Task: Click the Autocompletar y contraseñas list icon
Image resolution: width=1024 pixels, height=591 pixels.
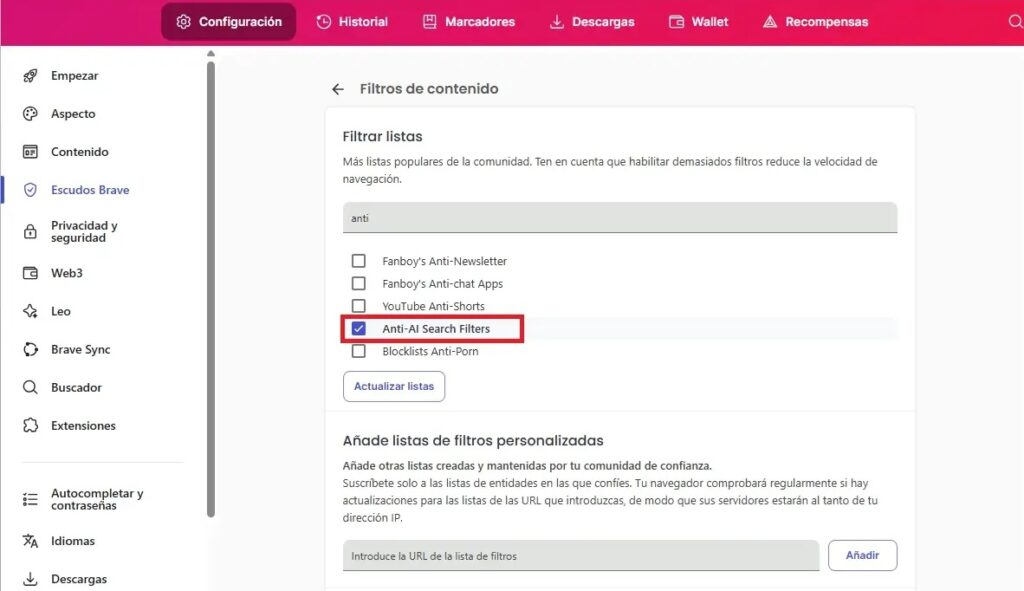Action: [x=30, y=500]
